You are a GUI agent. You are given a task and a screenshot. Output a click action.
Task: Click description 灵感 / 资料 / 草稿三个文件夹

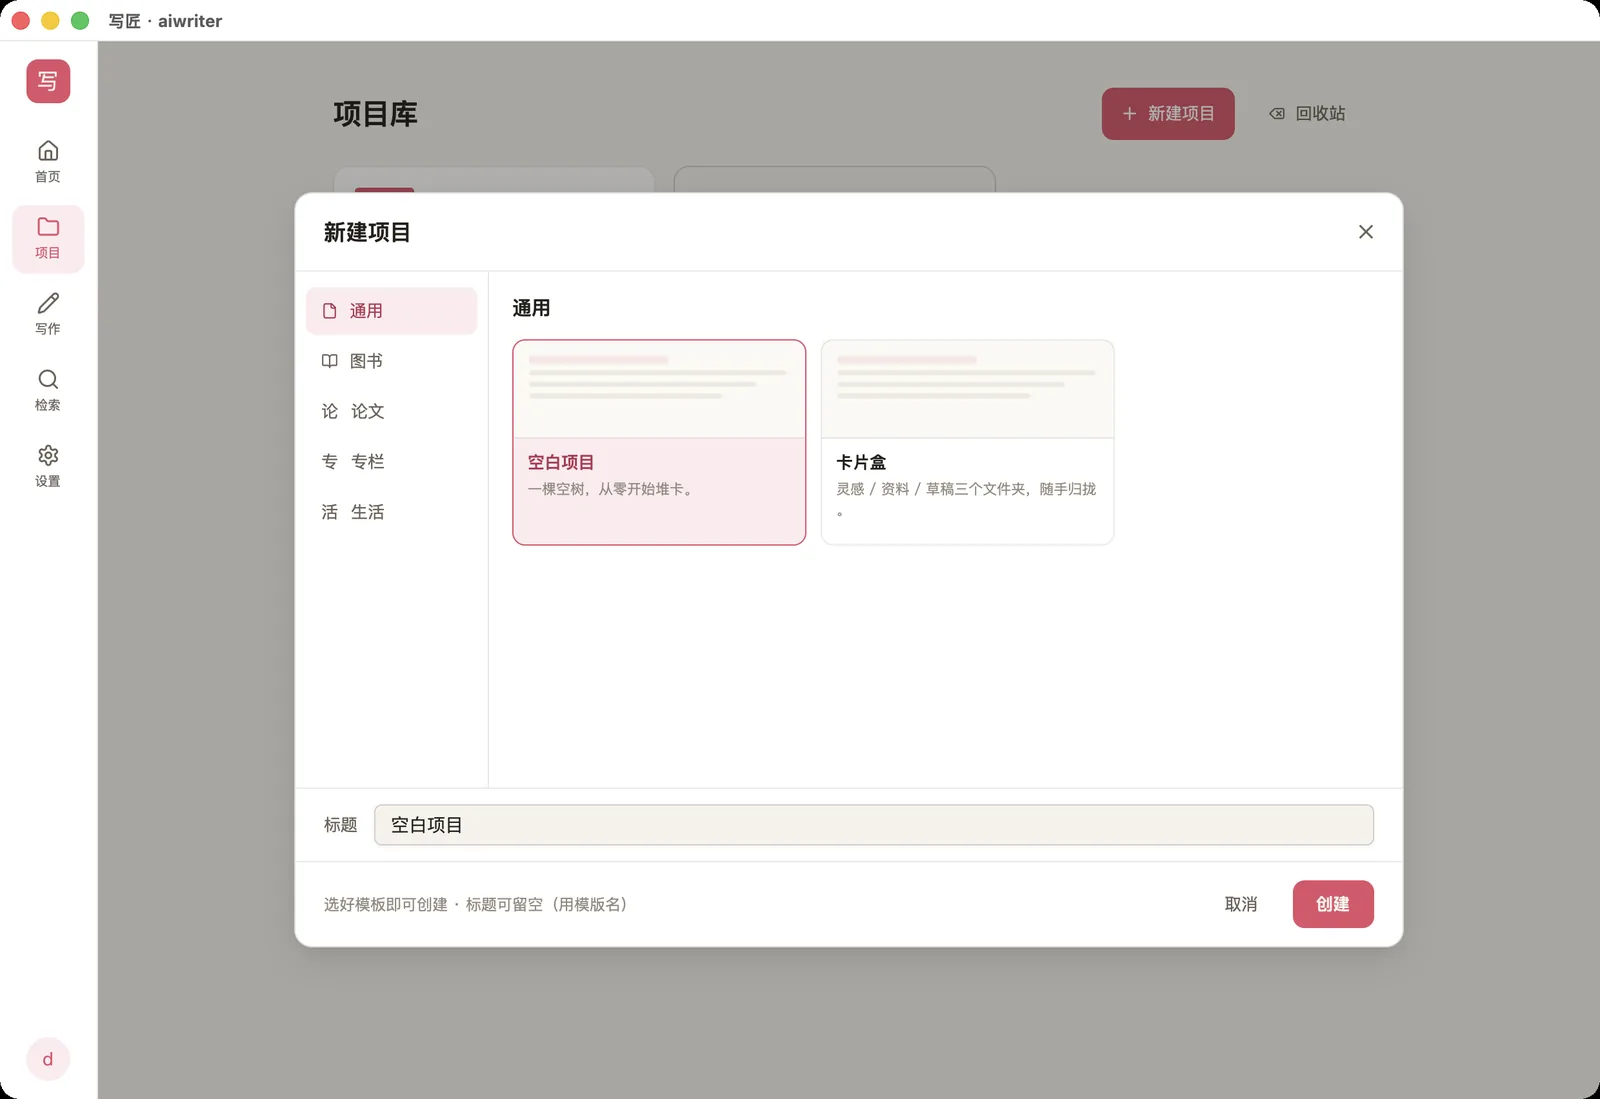930,489
